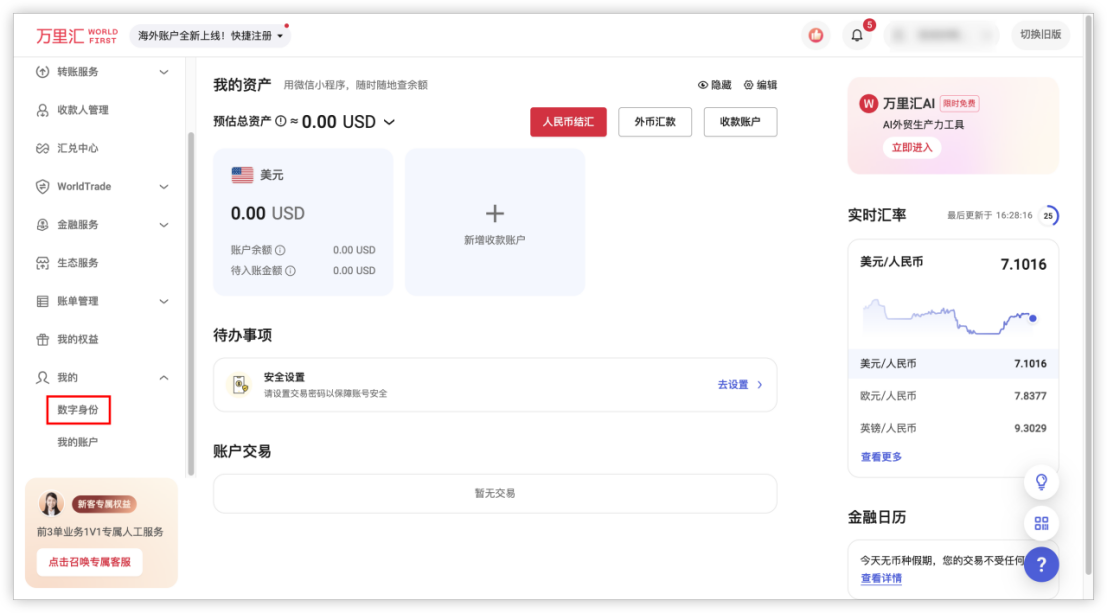1107x613 pixels.
Task: Click the info icon next to 待入账金额
Action: [290, 270]
